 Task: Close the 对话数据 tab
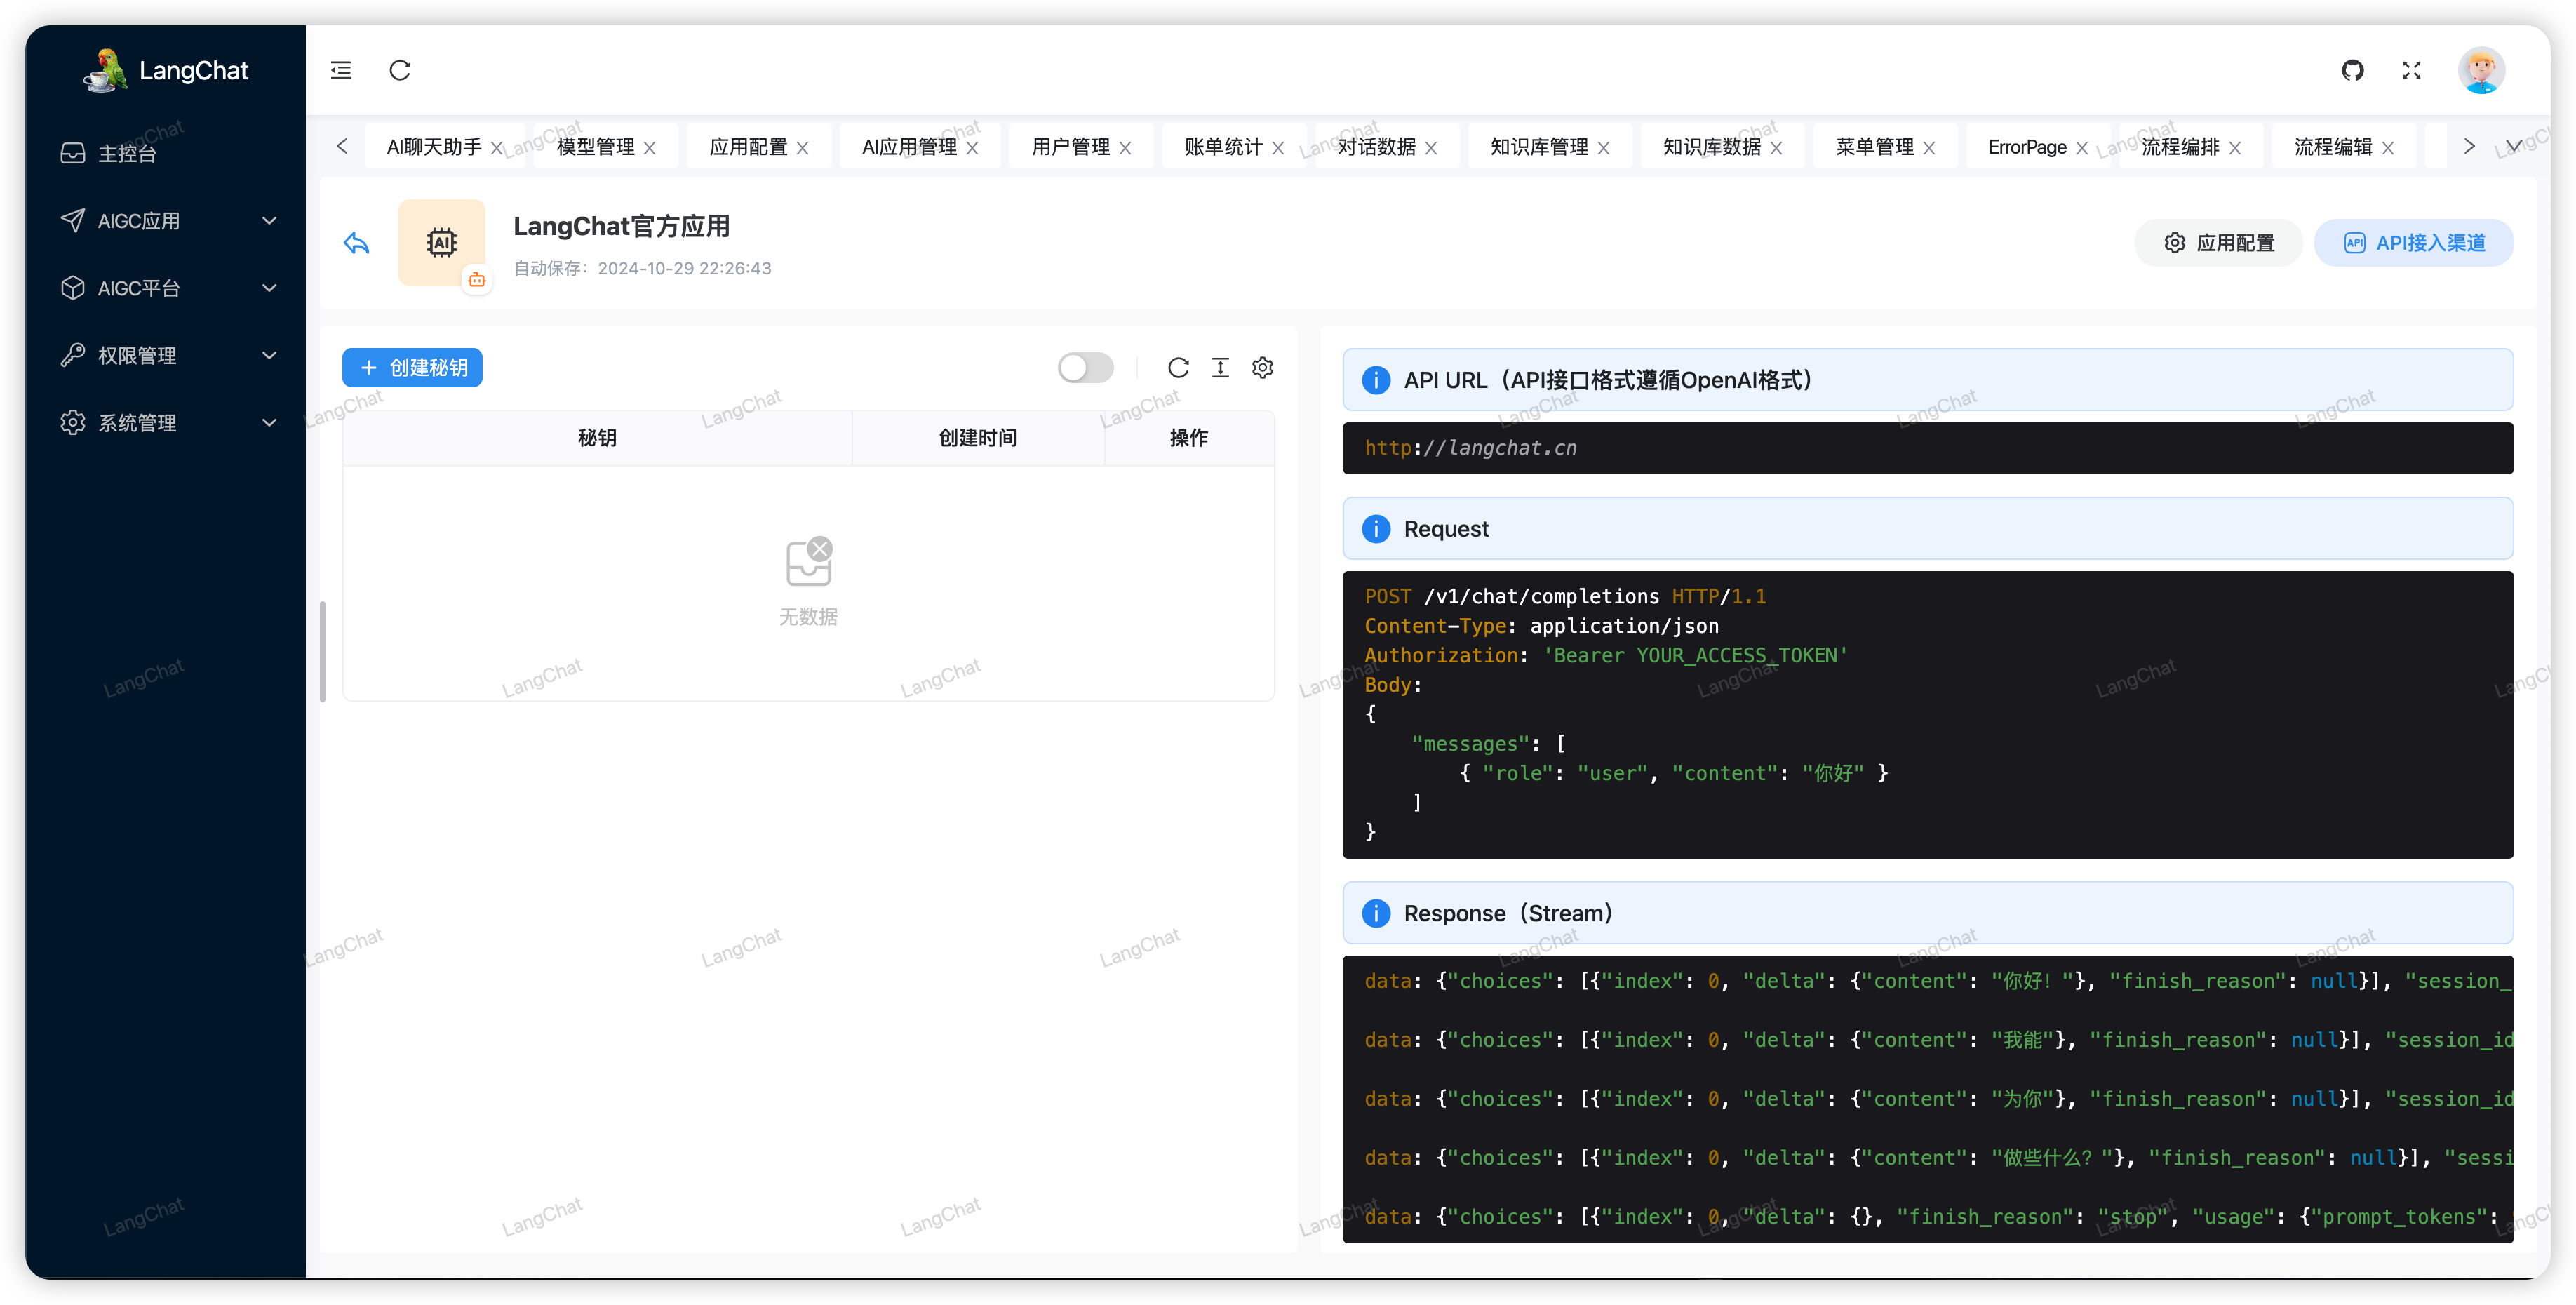coord(1432,148)
